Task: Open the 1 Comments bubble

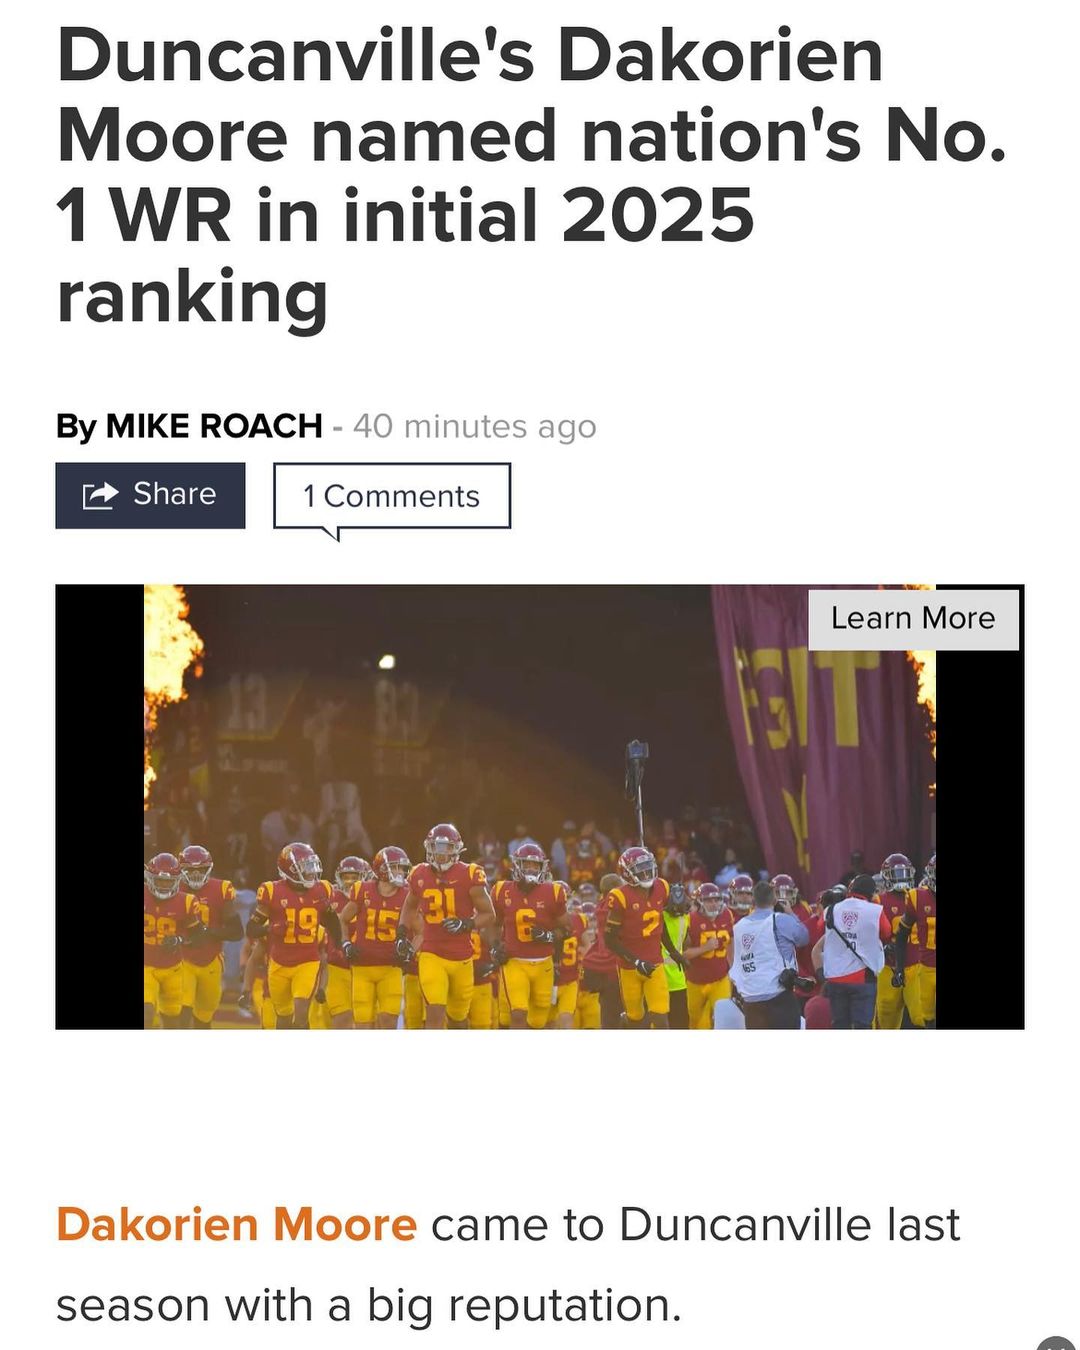Action: [x=392, y=496]
